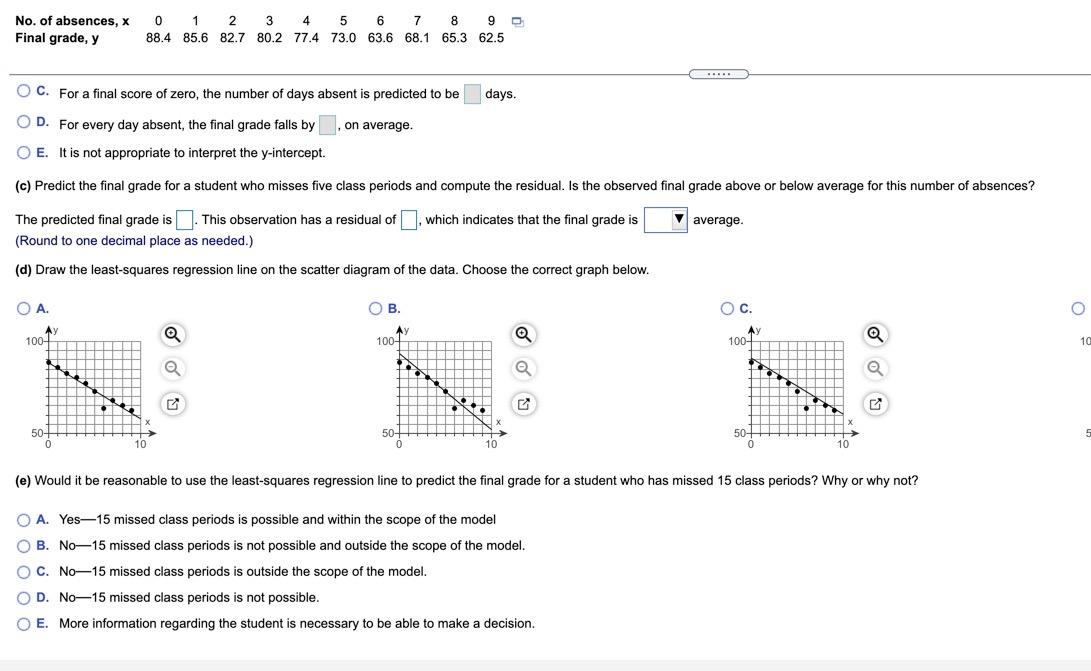Screen dimensions: 1091x671
Task: Click the zoom-in magnifier on graph A
Action: [171, 334]
